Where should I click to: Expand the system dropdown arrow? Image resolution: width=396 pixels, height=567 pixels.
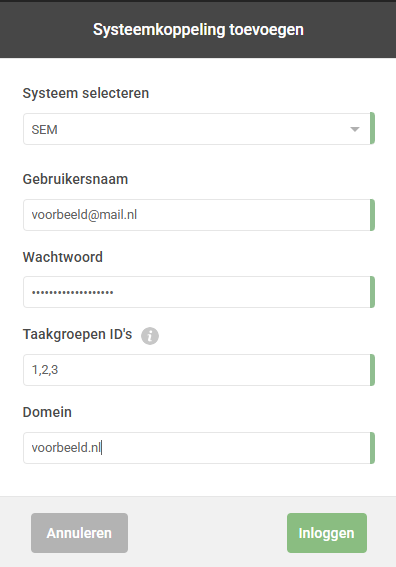[355, 129]
